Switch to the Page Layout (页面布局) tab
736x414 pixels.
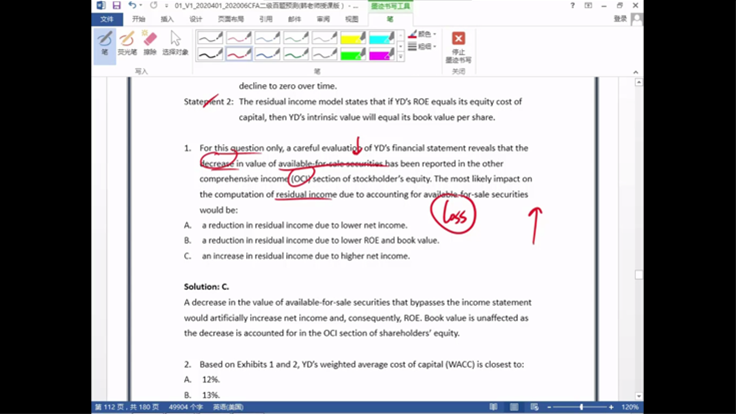230,19
